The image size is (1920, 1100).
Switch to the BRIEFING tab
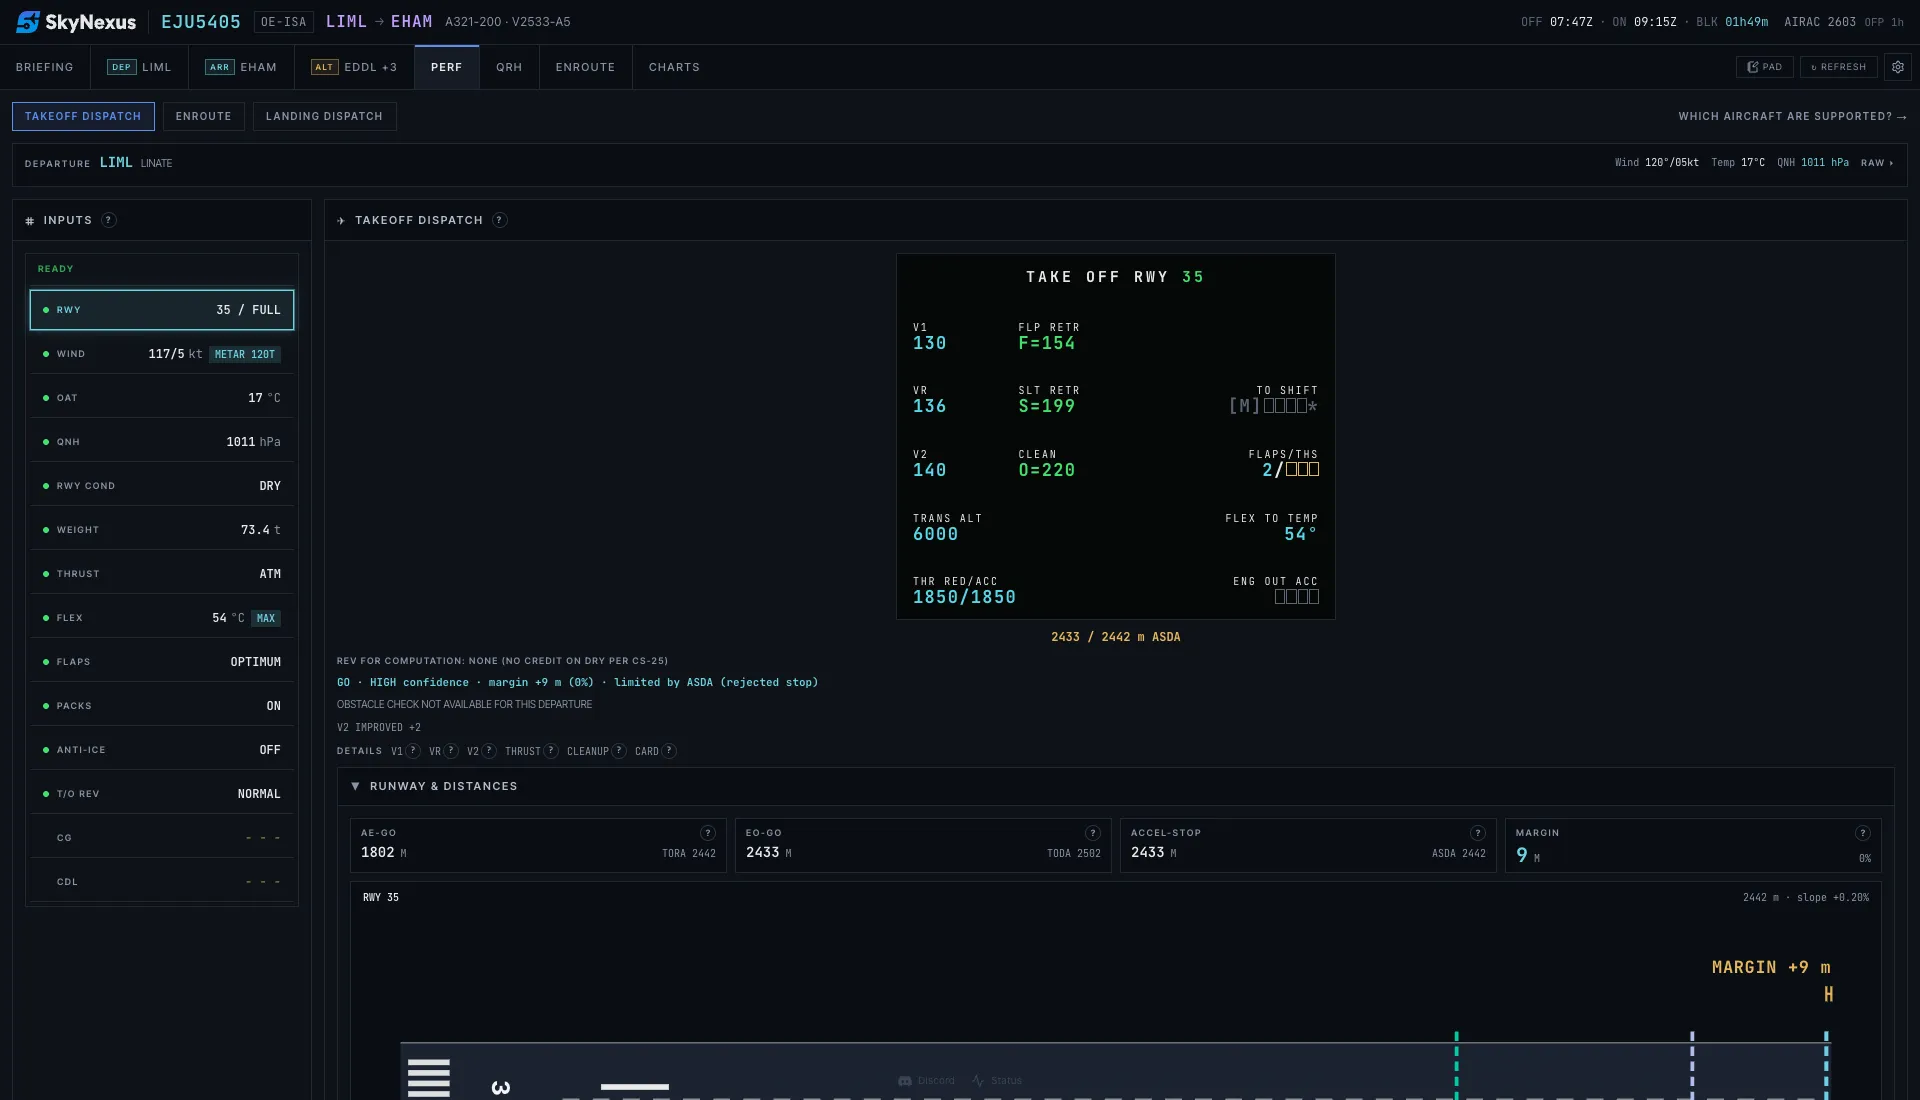click(45, 67)
